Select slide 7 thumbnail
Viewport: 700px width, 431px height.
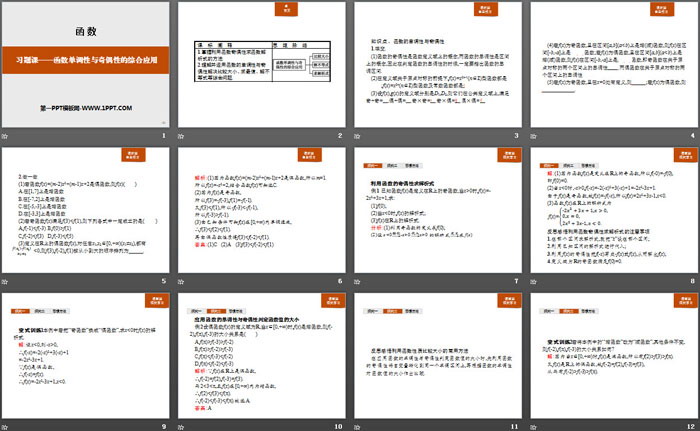pos(438,210)
